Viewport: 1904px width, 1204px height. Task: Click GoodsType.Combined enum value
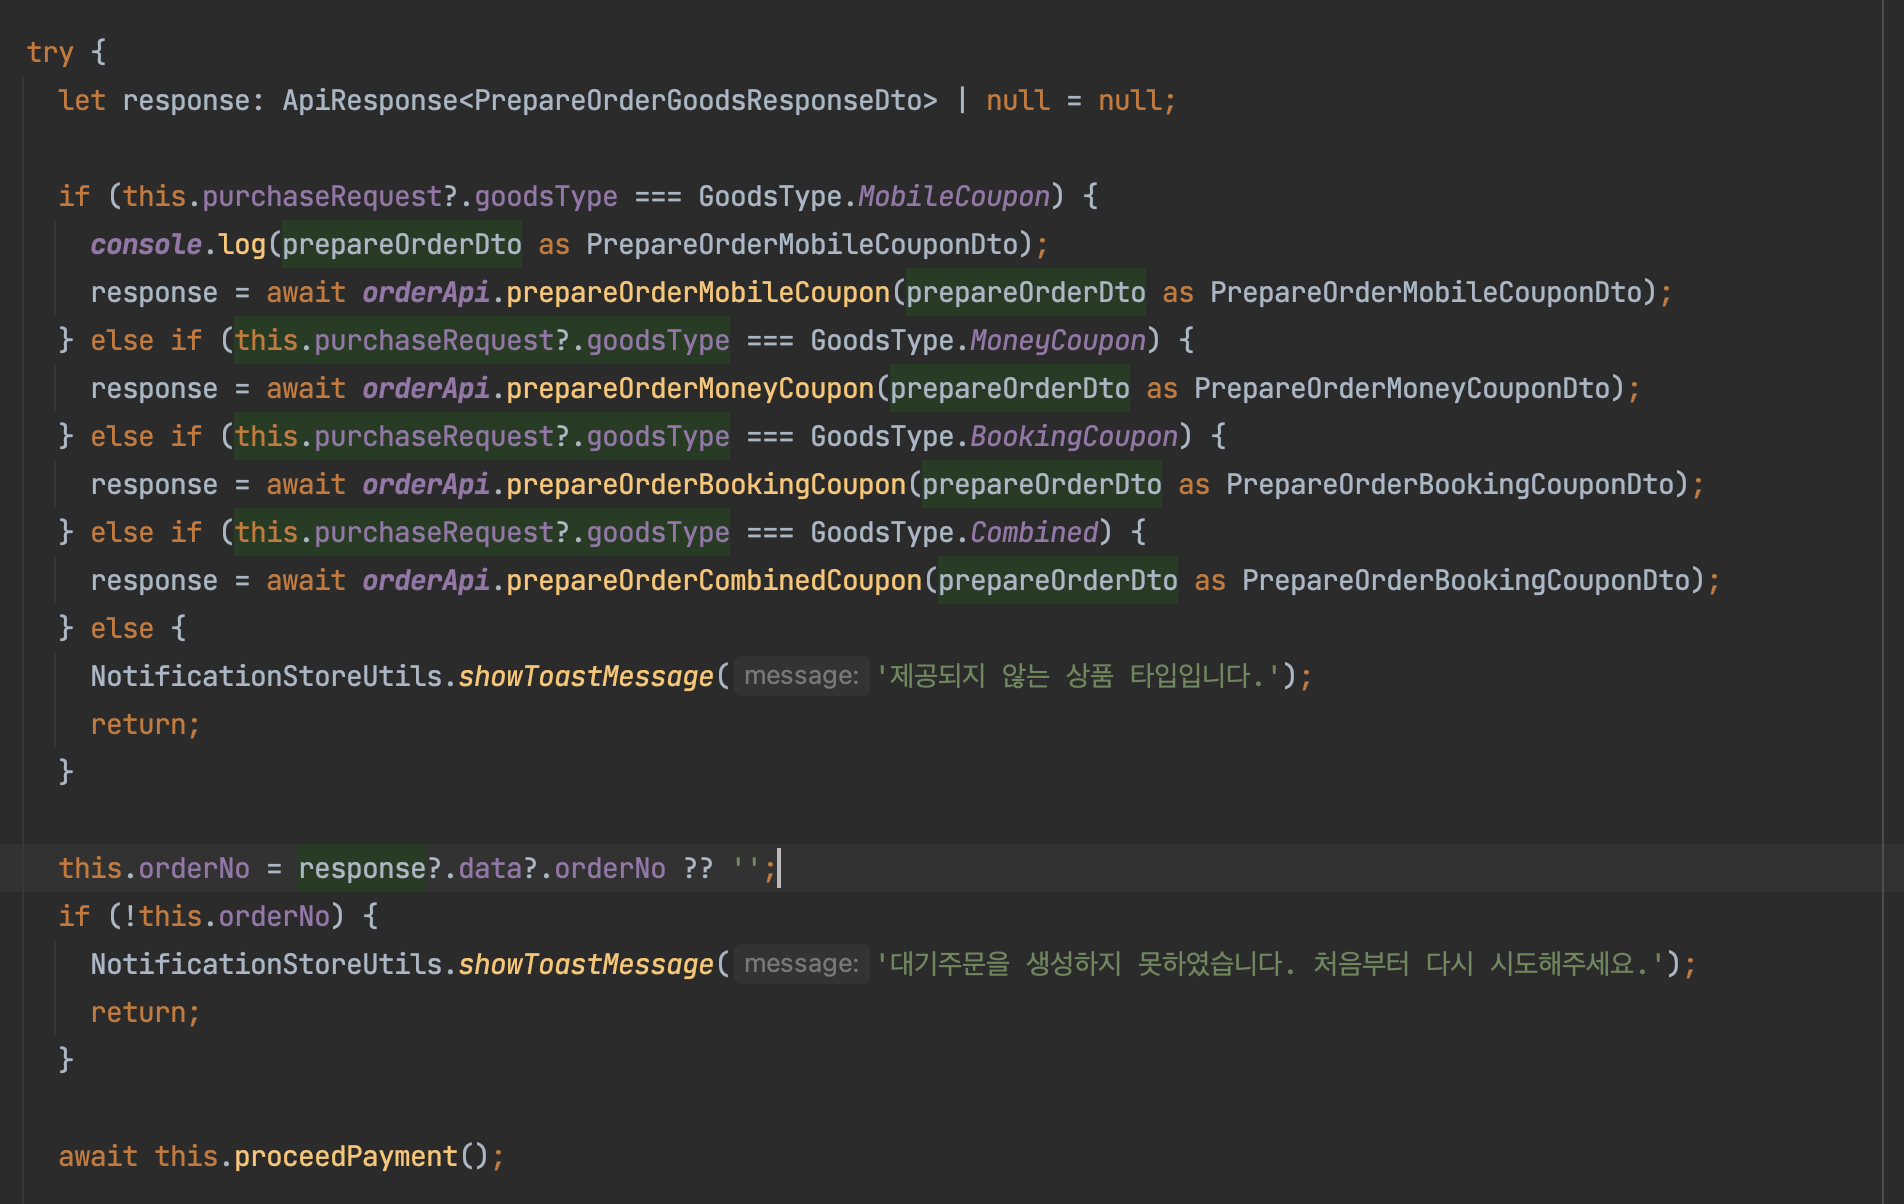point(954,532)
